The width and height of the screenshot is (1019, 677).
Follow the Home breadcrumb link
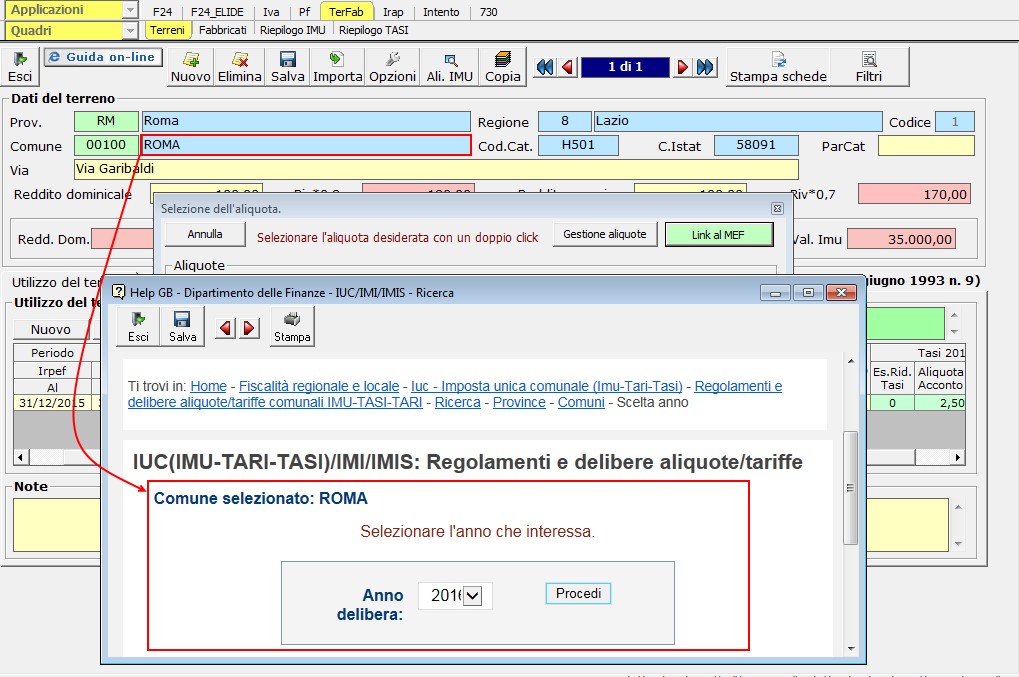(209, 386)
